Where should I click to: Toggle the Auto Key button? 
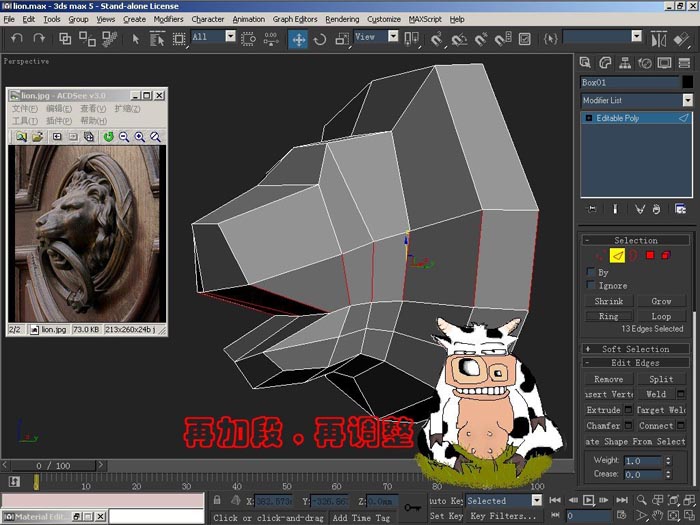pos(446,500)
